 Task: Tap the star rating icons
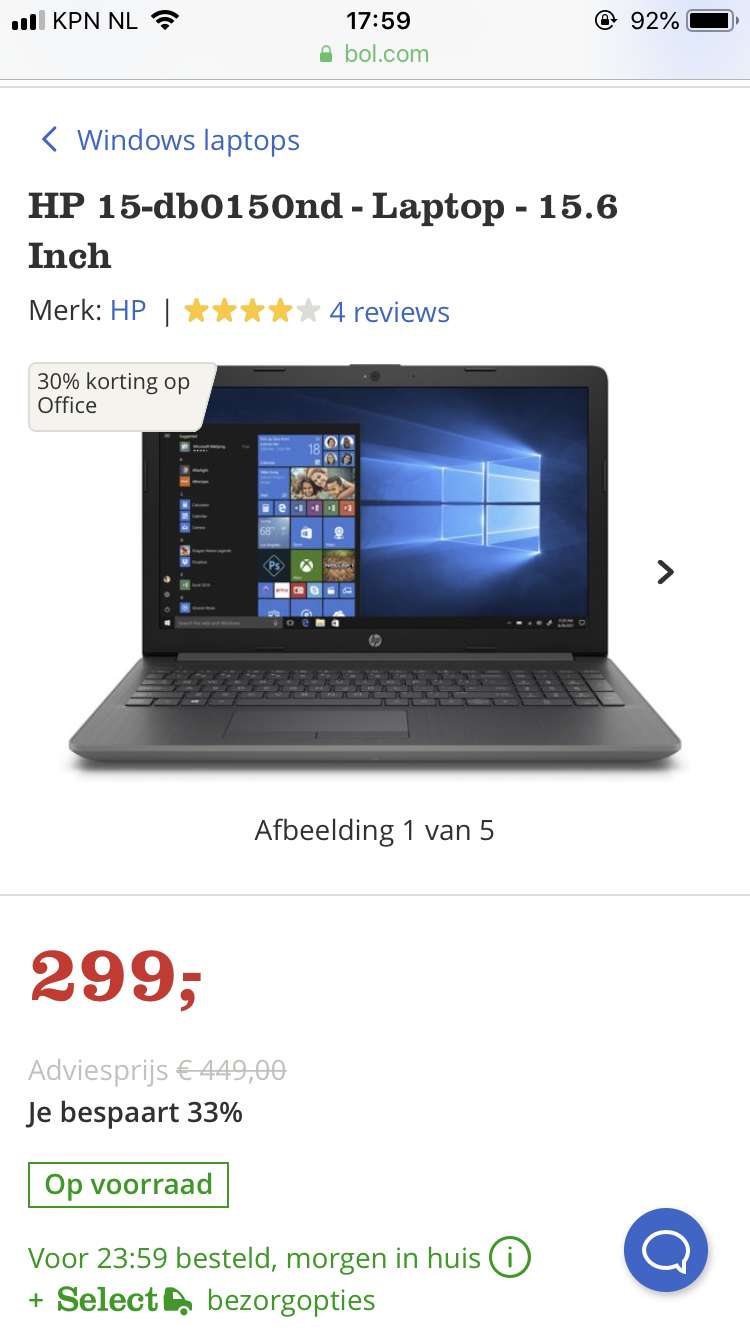[x=252, y=312]
